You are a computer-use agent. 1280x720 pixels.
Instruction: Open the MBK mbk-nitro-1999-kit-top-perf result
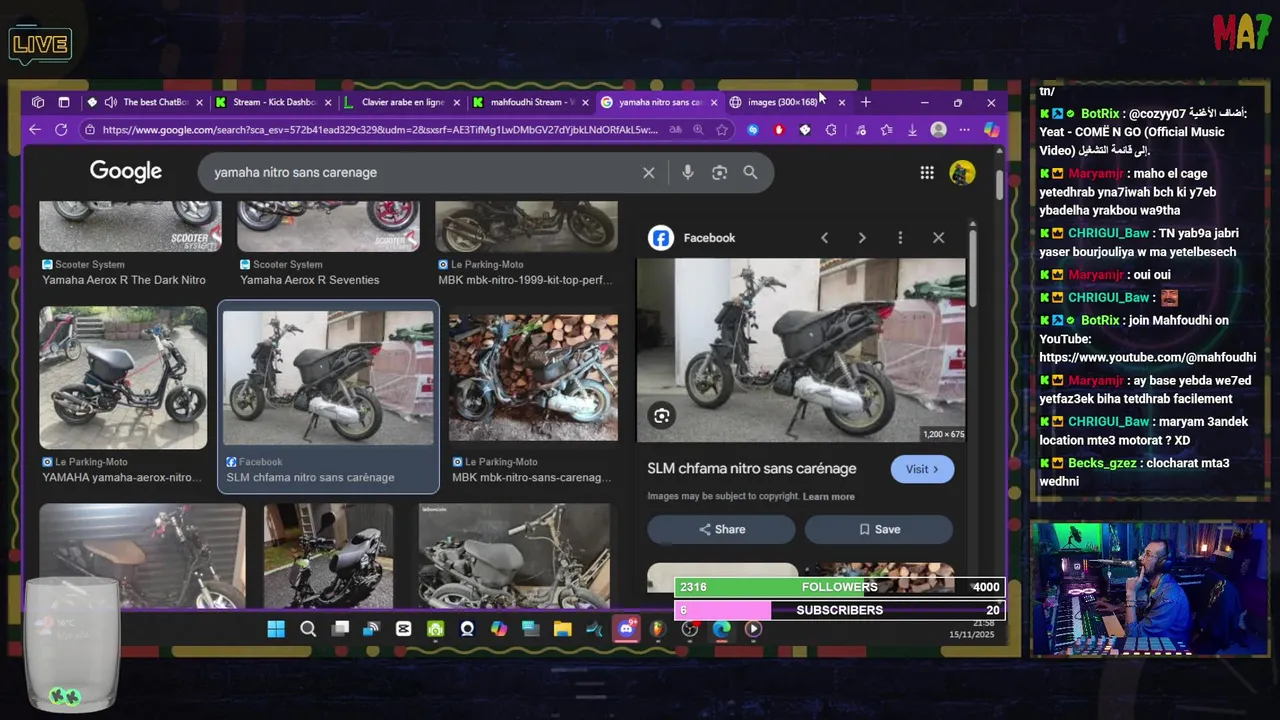click(526, 226)
